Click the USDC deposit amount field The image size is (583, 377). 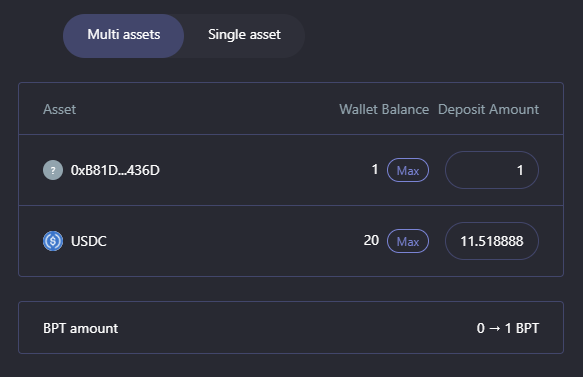point(492,241)
